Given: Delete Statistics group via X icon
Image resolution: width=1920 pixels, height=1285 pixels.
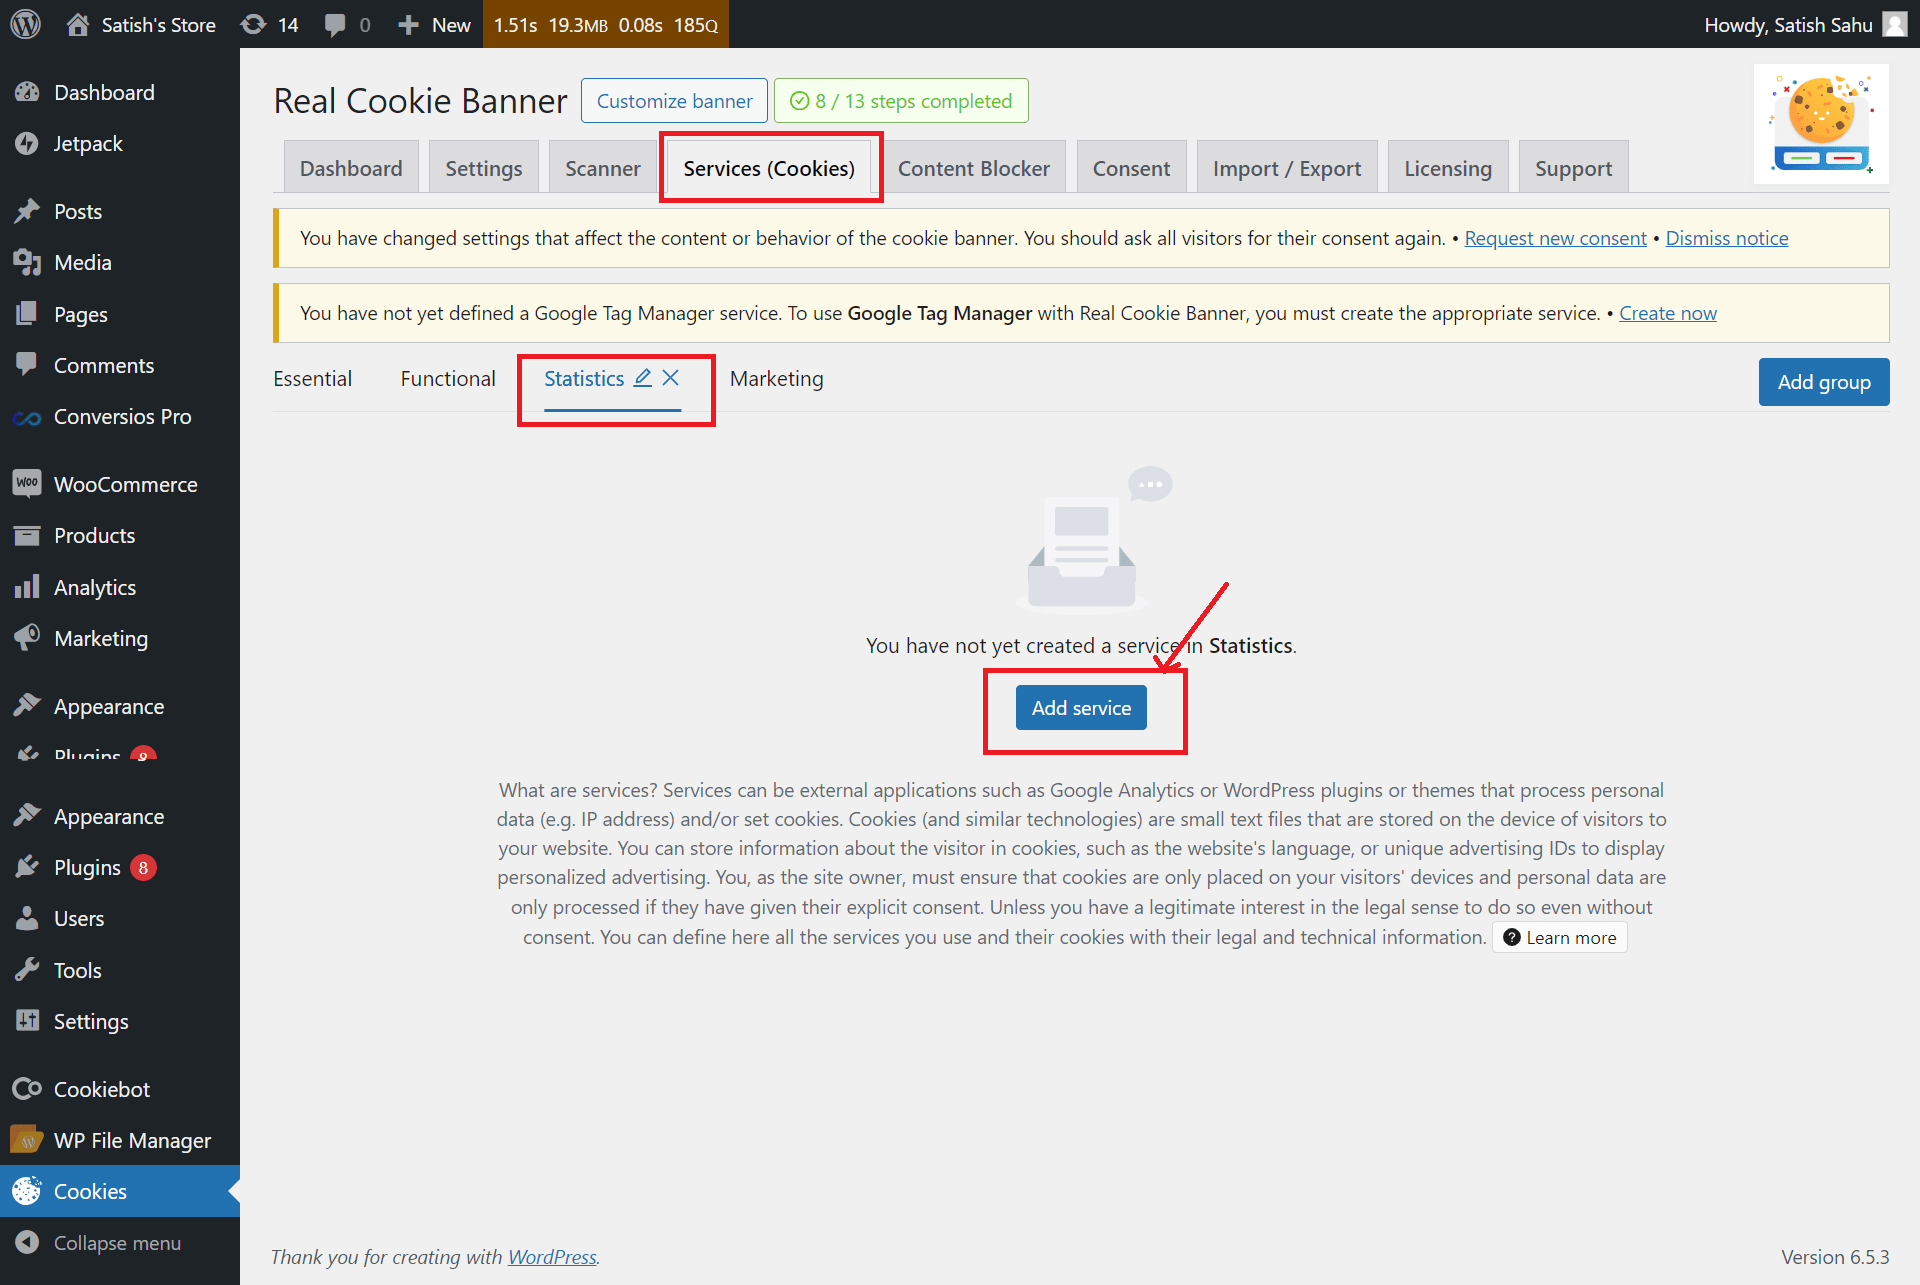Looking at the screenshot, I should 671,378.
